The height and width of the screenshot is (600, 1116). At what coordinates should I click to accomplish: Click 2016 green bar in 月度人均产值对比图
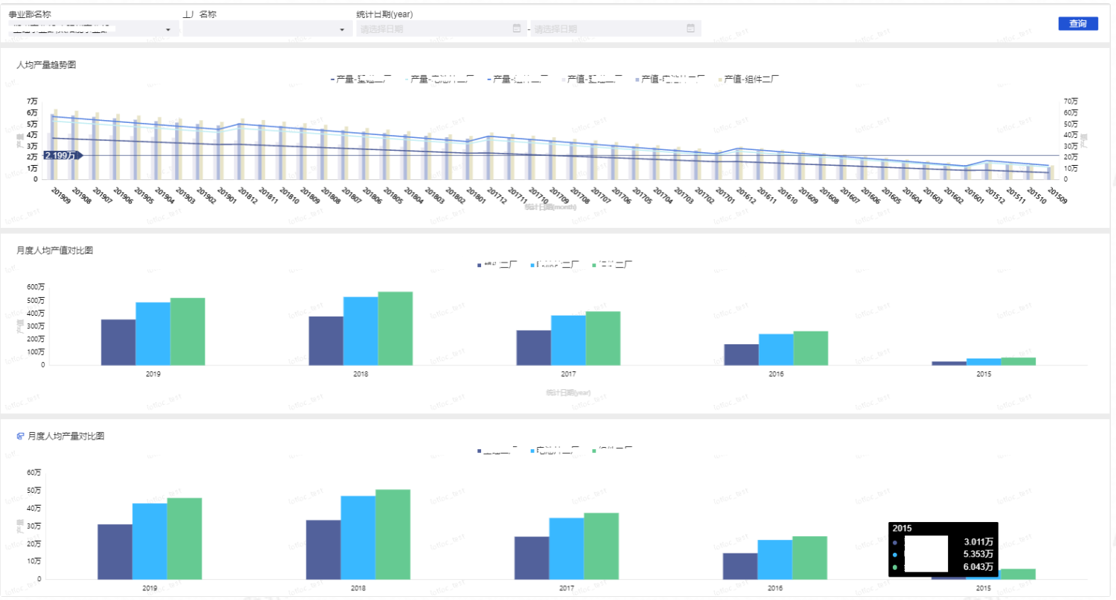pyautogui.click(x=811, y=348)
